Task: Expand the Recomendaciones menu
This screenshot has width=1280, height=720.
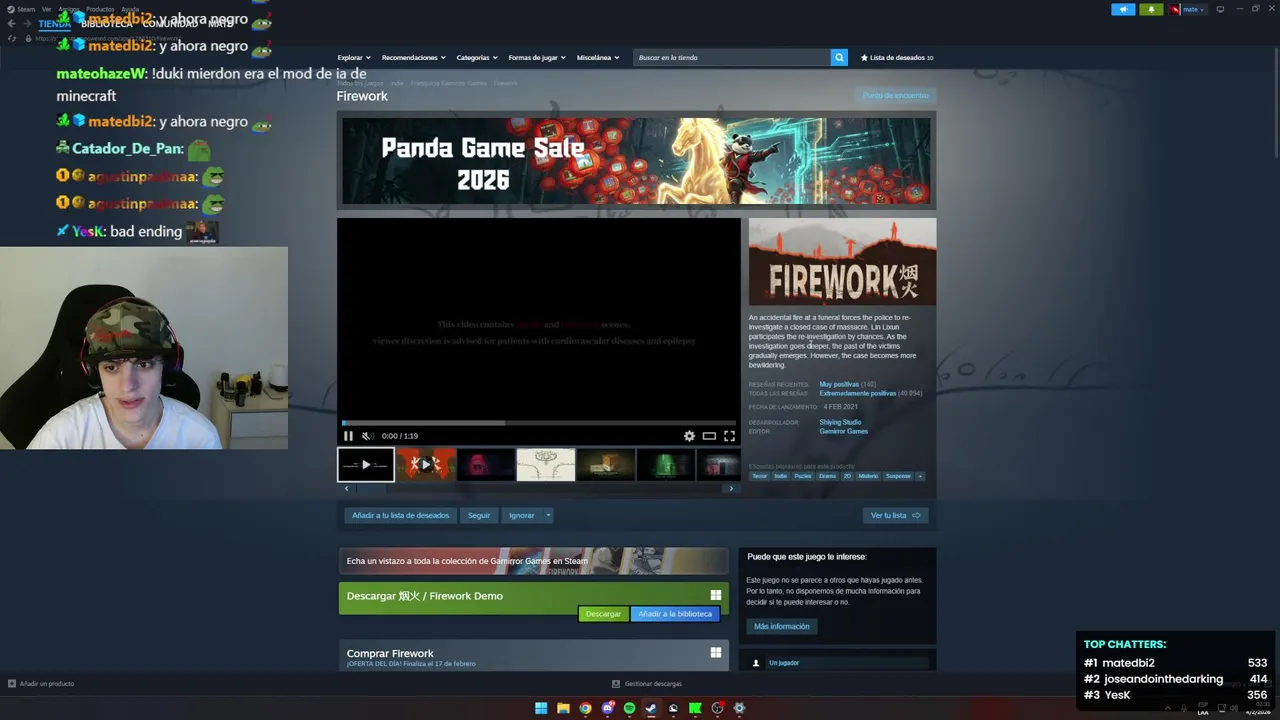Action: 413,57
